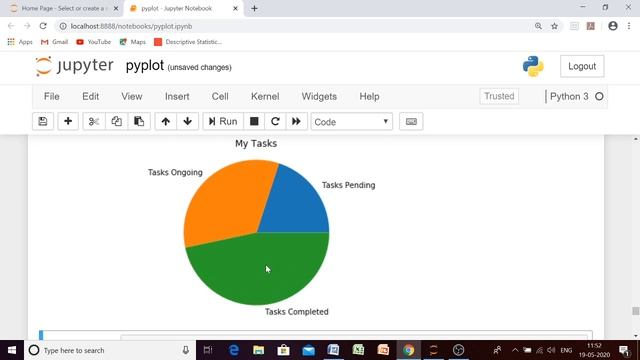Click the Type here to search box

point(110,350)
